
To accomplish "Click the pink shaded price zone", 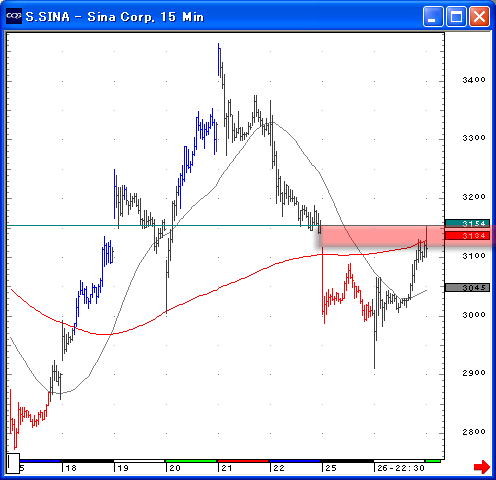I will (x=380, y=236).
